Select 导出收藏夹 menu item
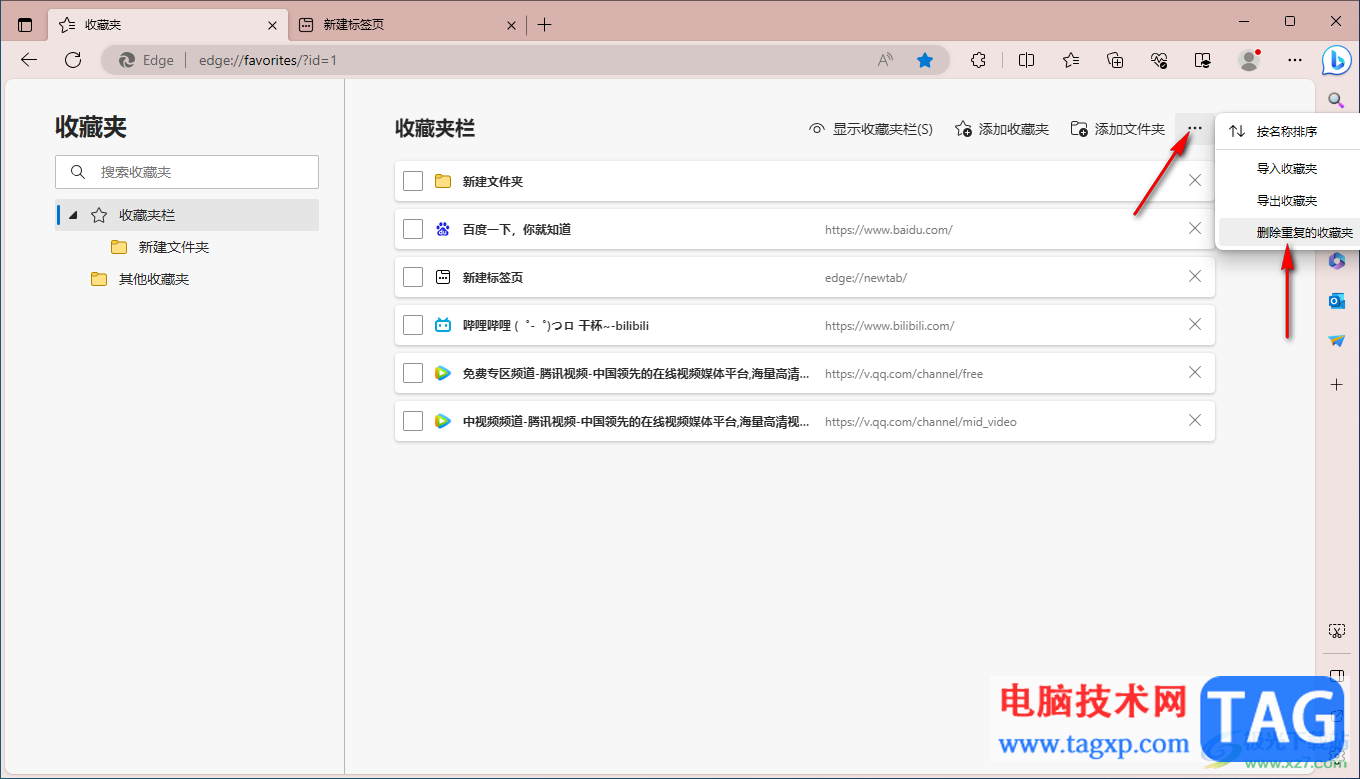Screen dimensions: 1360x779 coord(1287,201)
